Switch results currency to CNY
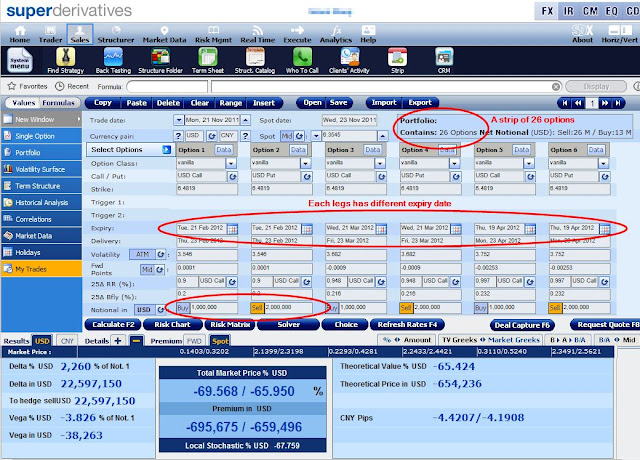640x460 pixels. coord(67,341)
